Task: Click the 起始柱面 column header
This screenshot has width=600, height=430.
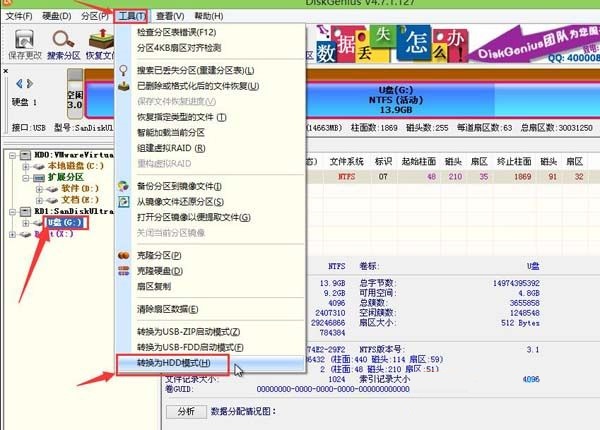Action: [419, 161]
